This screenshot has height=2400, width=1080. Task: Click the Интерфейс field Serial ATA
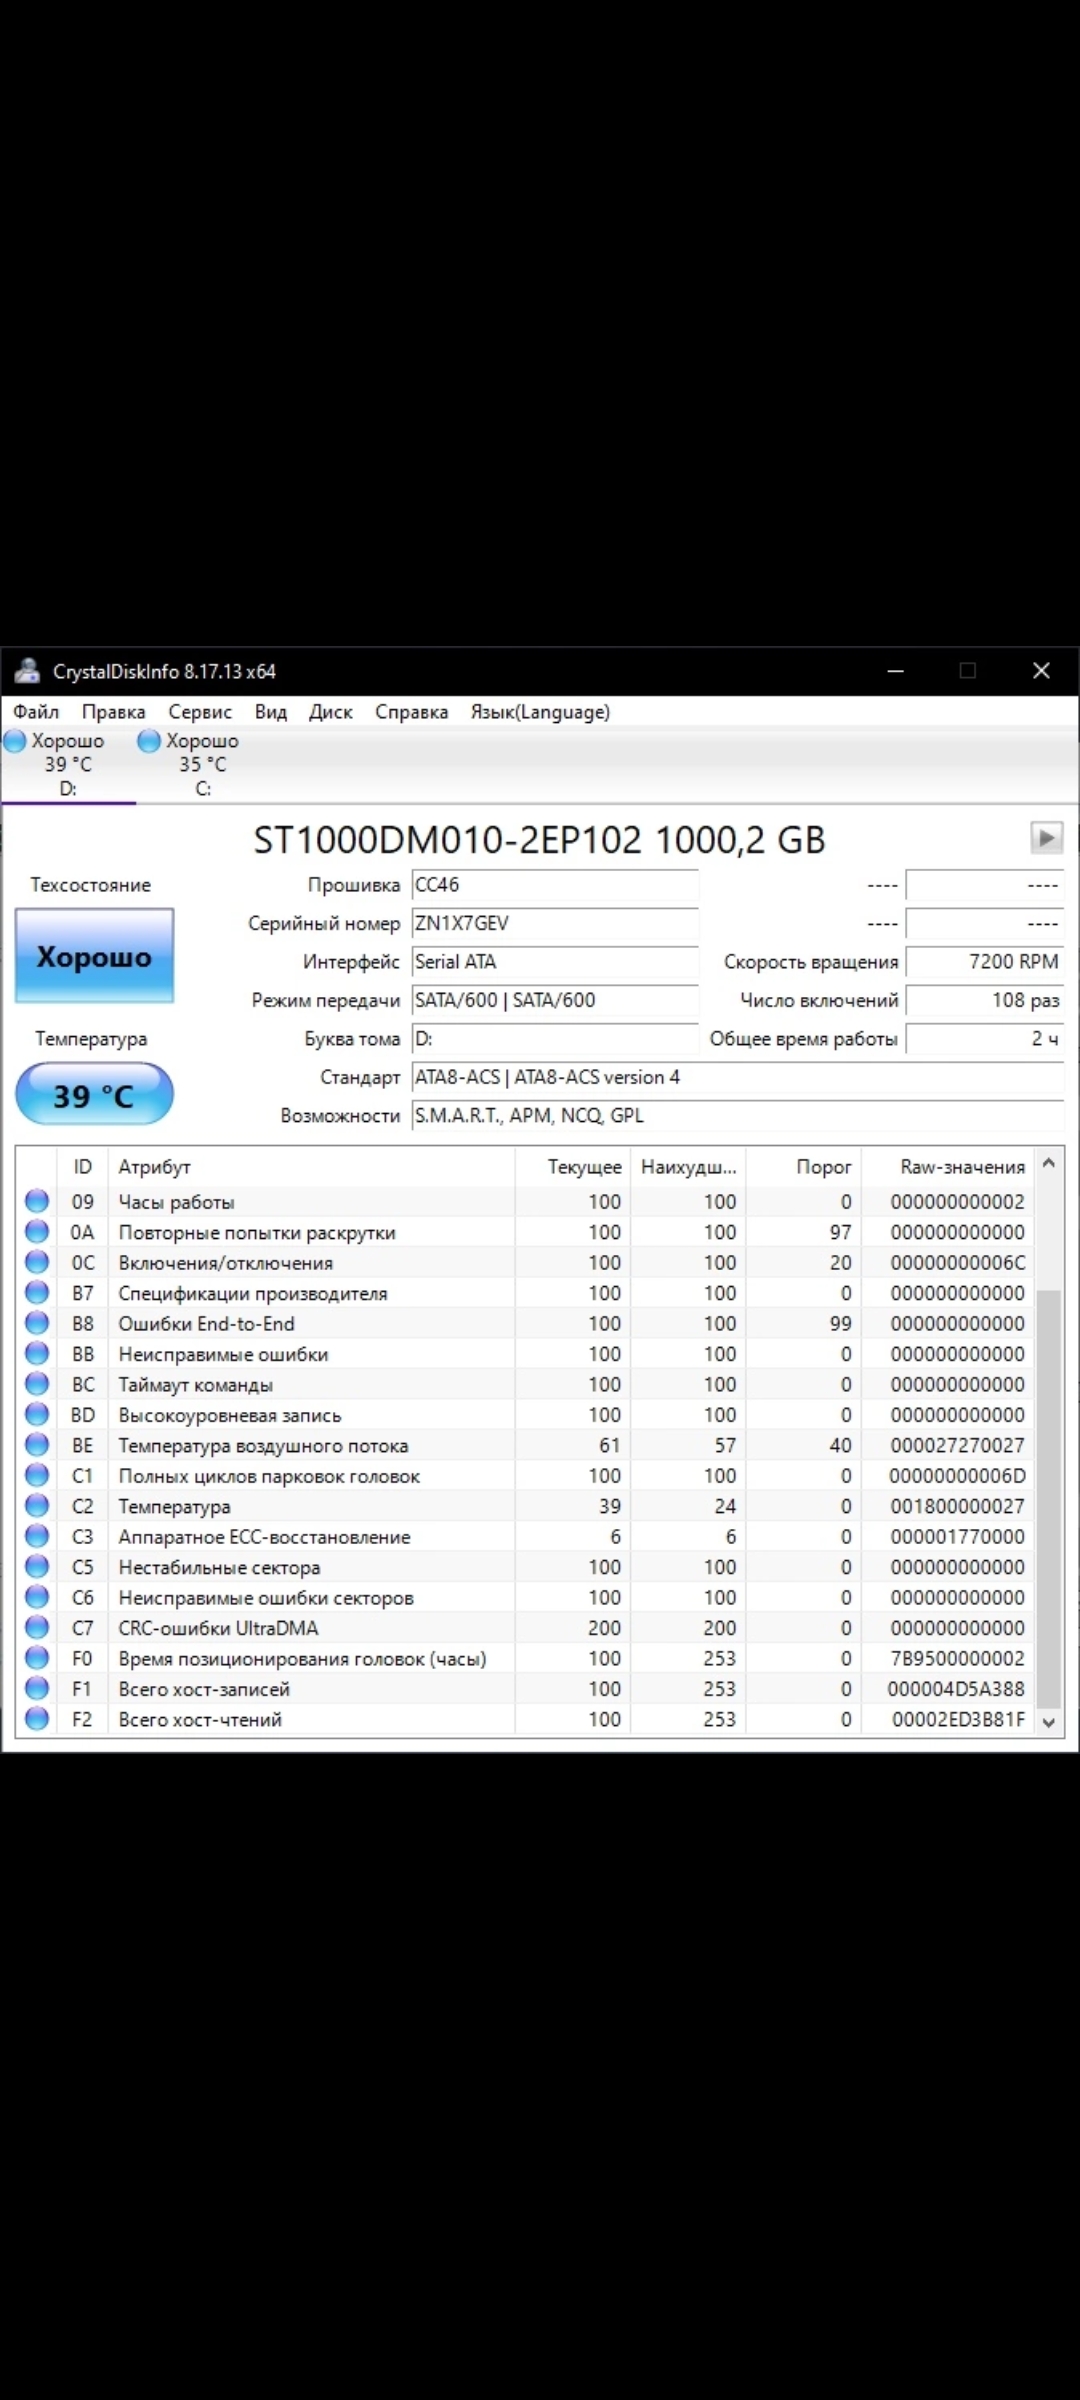tap(555, 962)
